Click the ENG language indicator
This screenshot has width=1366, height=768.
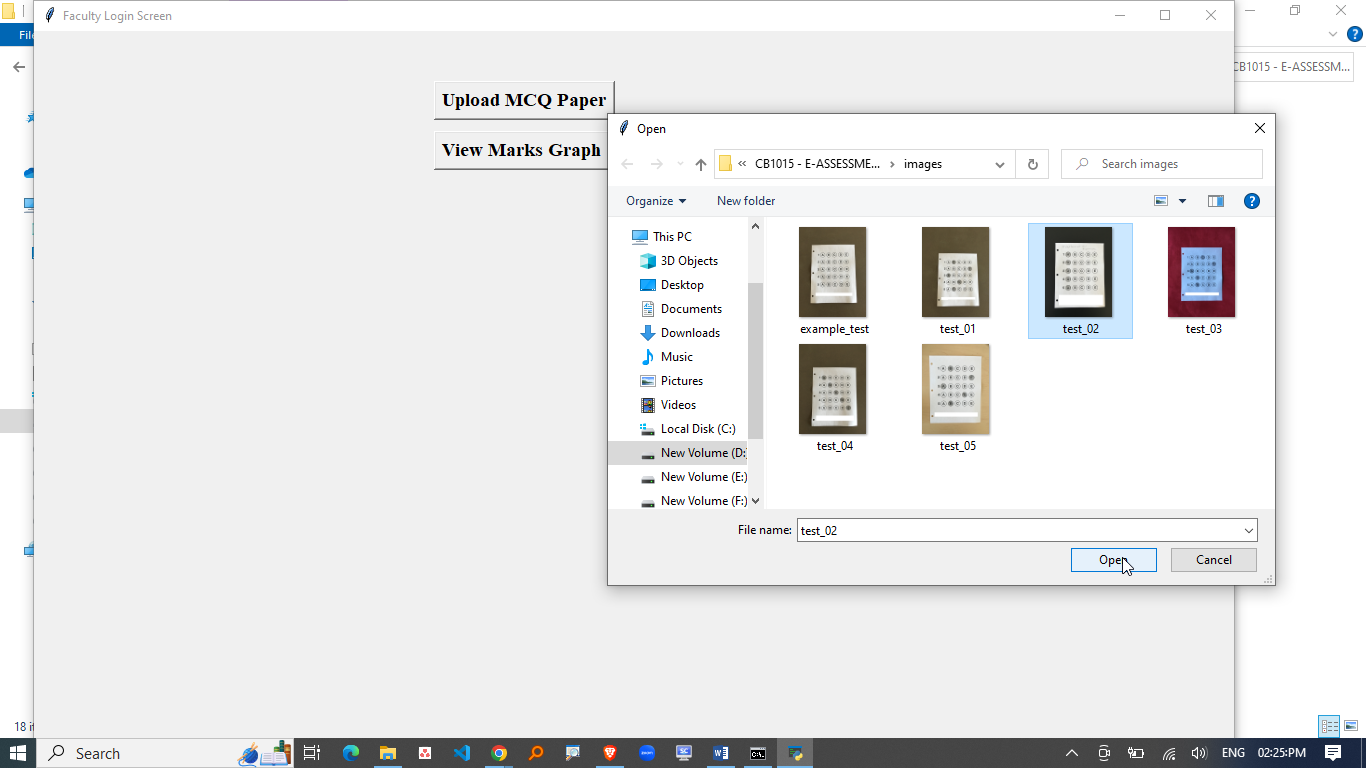click(x=1233, y=753)
